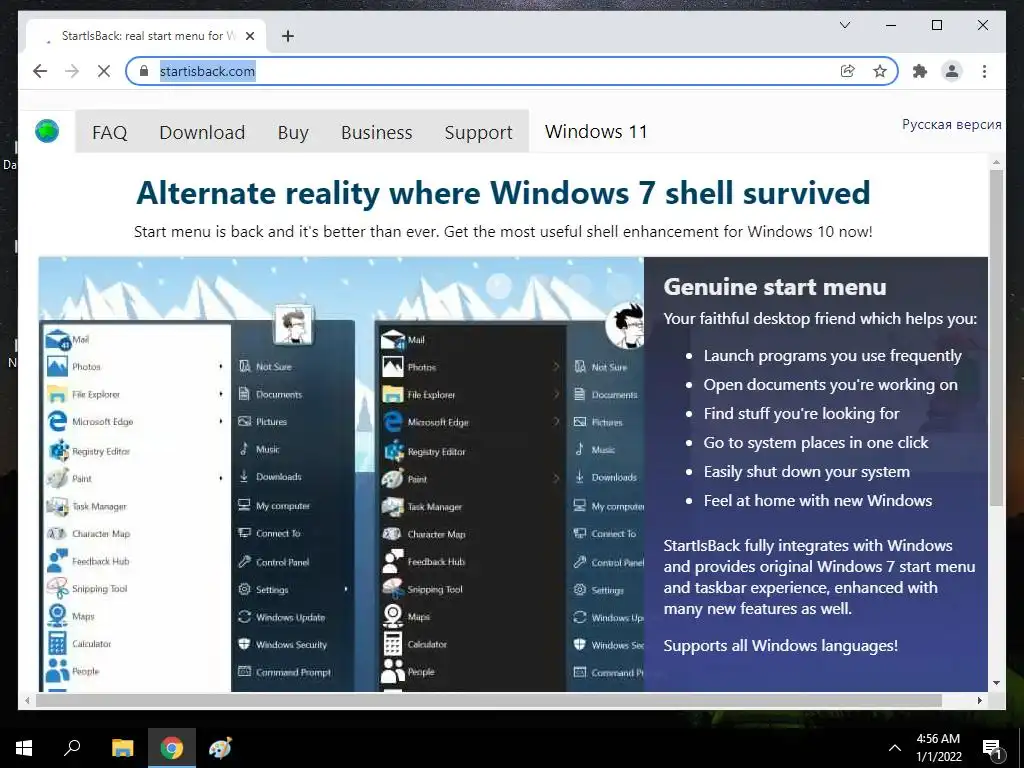Image resolution: width=1024 pixels, height=768 pixels.
Task: Open the Windows Start button on the taskbar
Action: tap(24, 748)
